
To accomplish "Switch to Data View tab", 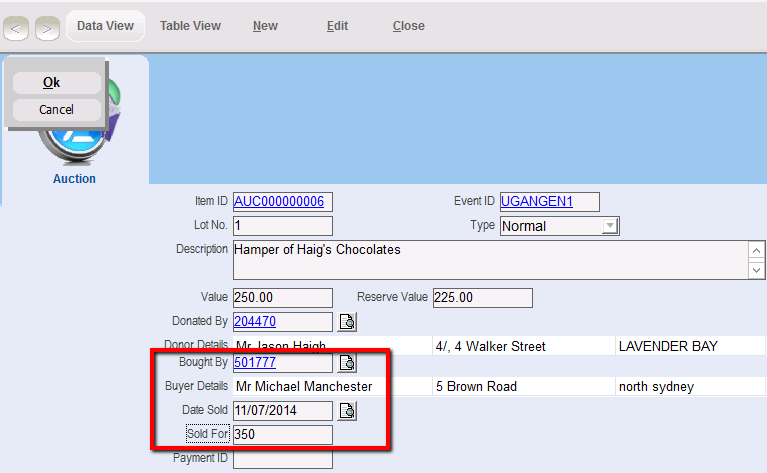I will (x=105, y=26).
